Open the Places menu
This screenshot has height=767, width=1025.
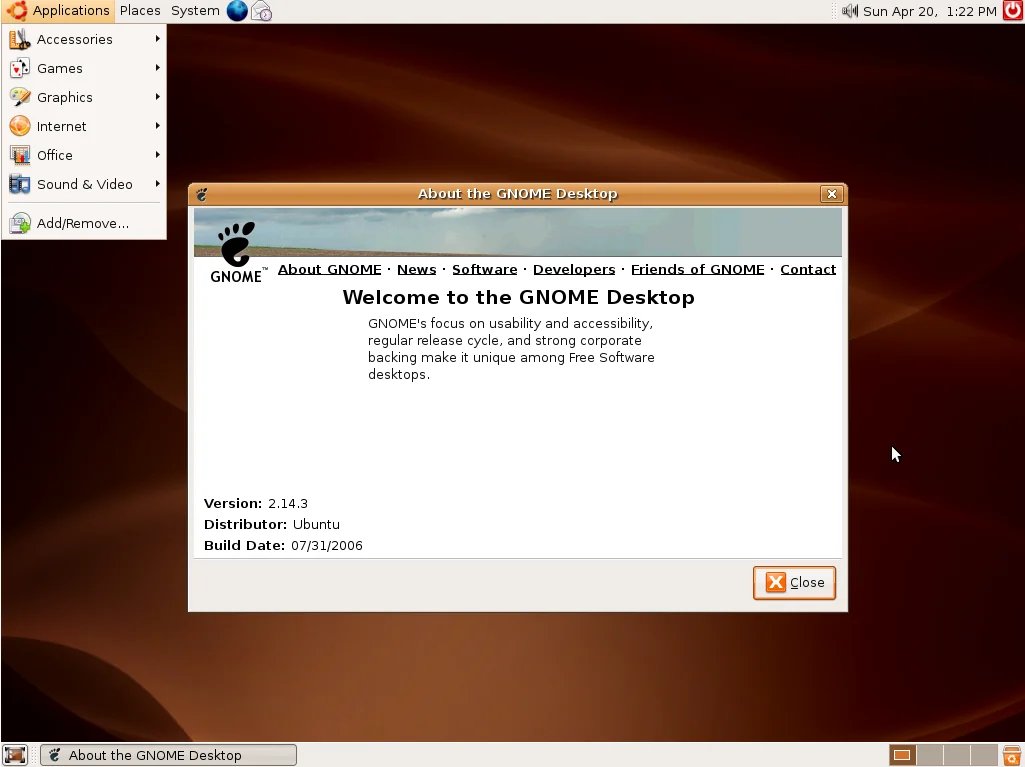pyautogui.click(x=140, y=10)
